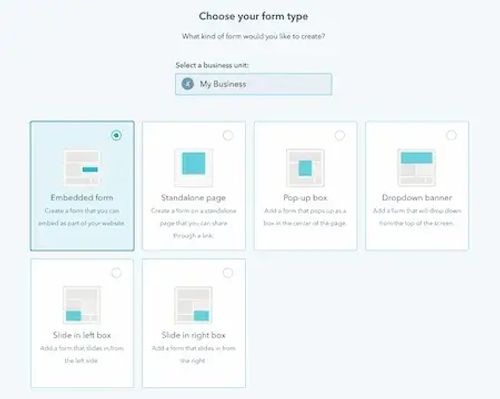Select the Slide in right box radio button
The height and width of the screenshot is (399, 500).
[x=228, y=273]
